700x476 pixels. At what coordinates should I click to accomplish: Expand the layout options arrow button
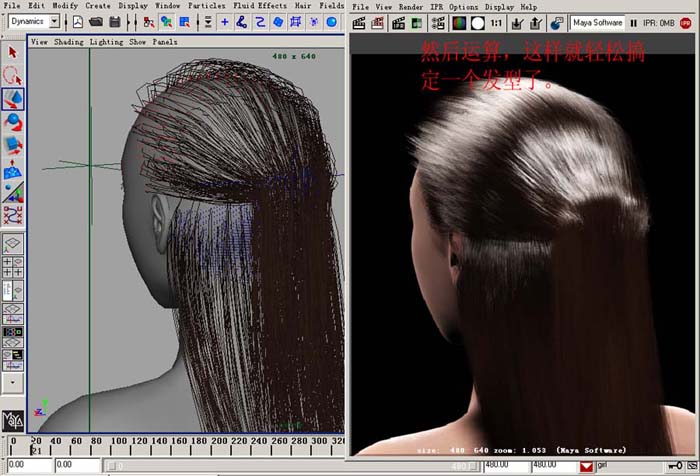click(x=12, y=383)
